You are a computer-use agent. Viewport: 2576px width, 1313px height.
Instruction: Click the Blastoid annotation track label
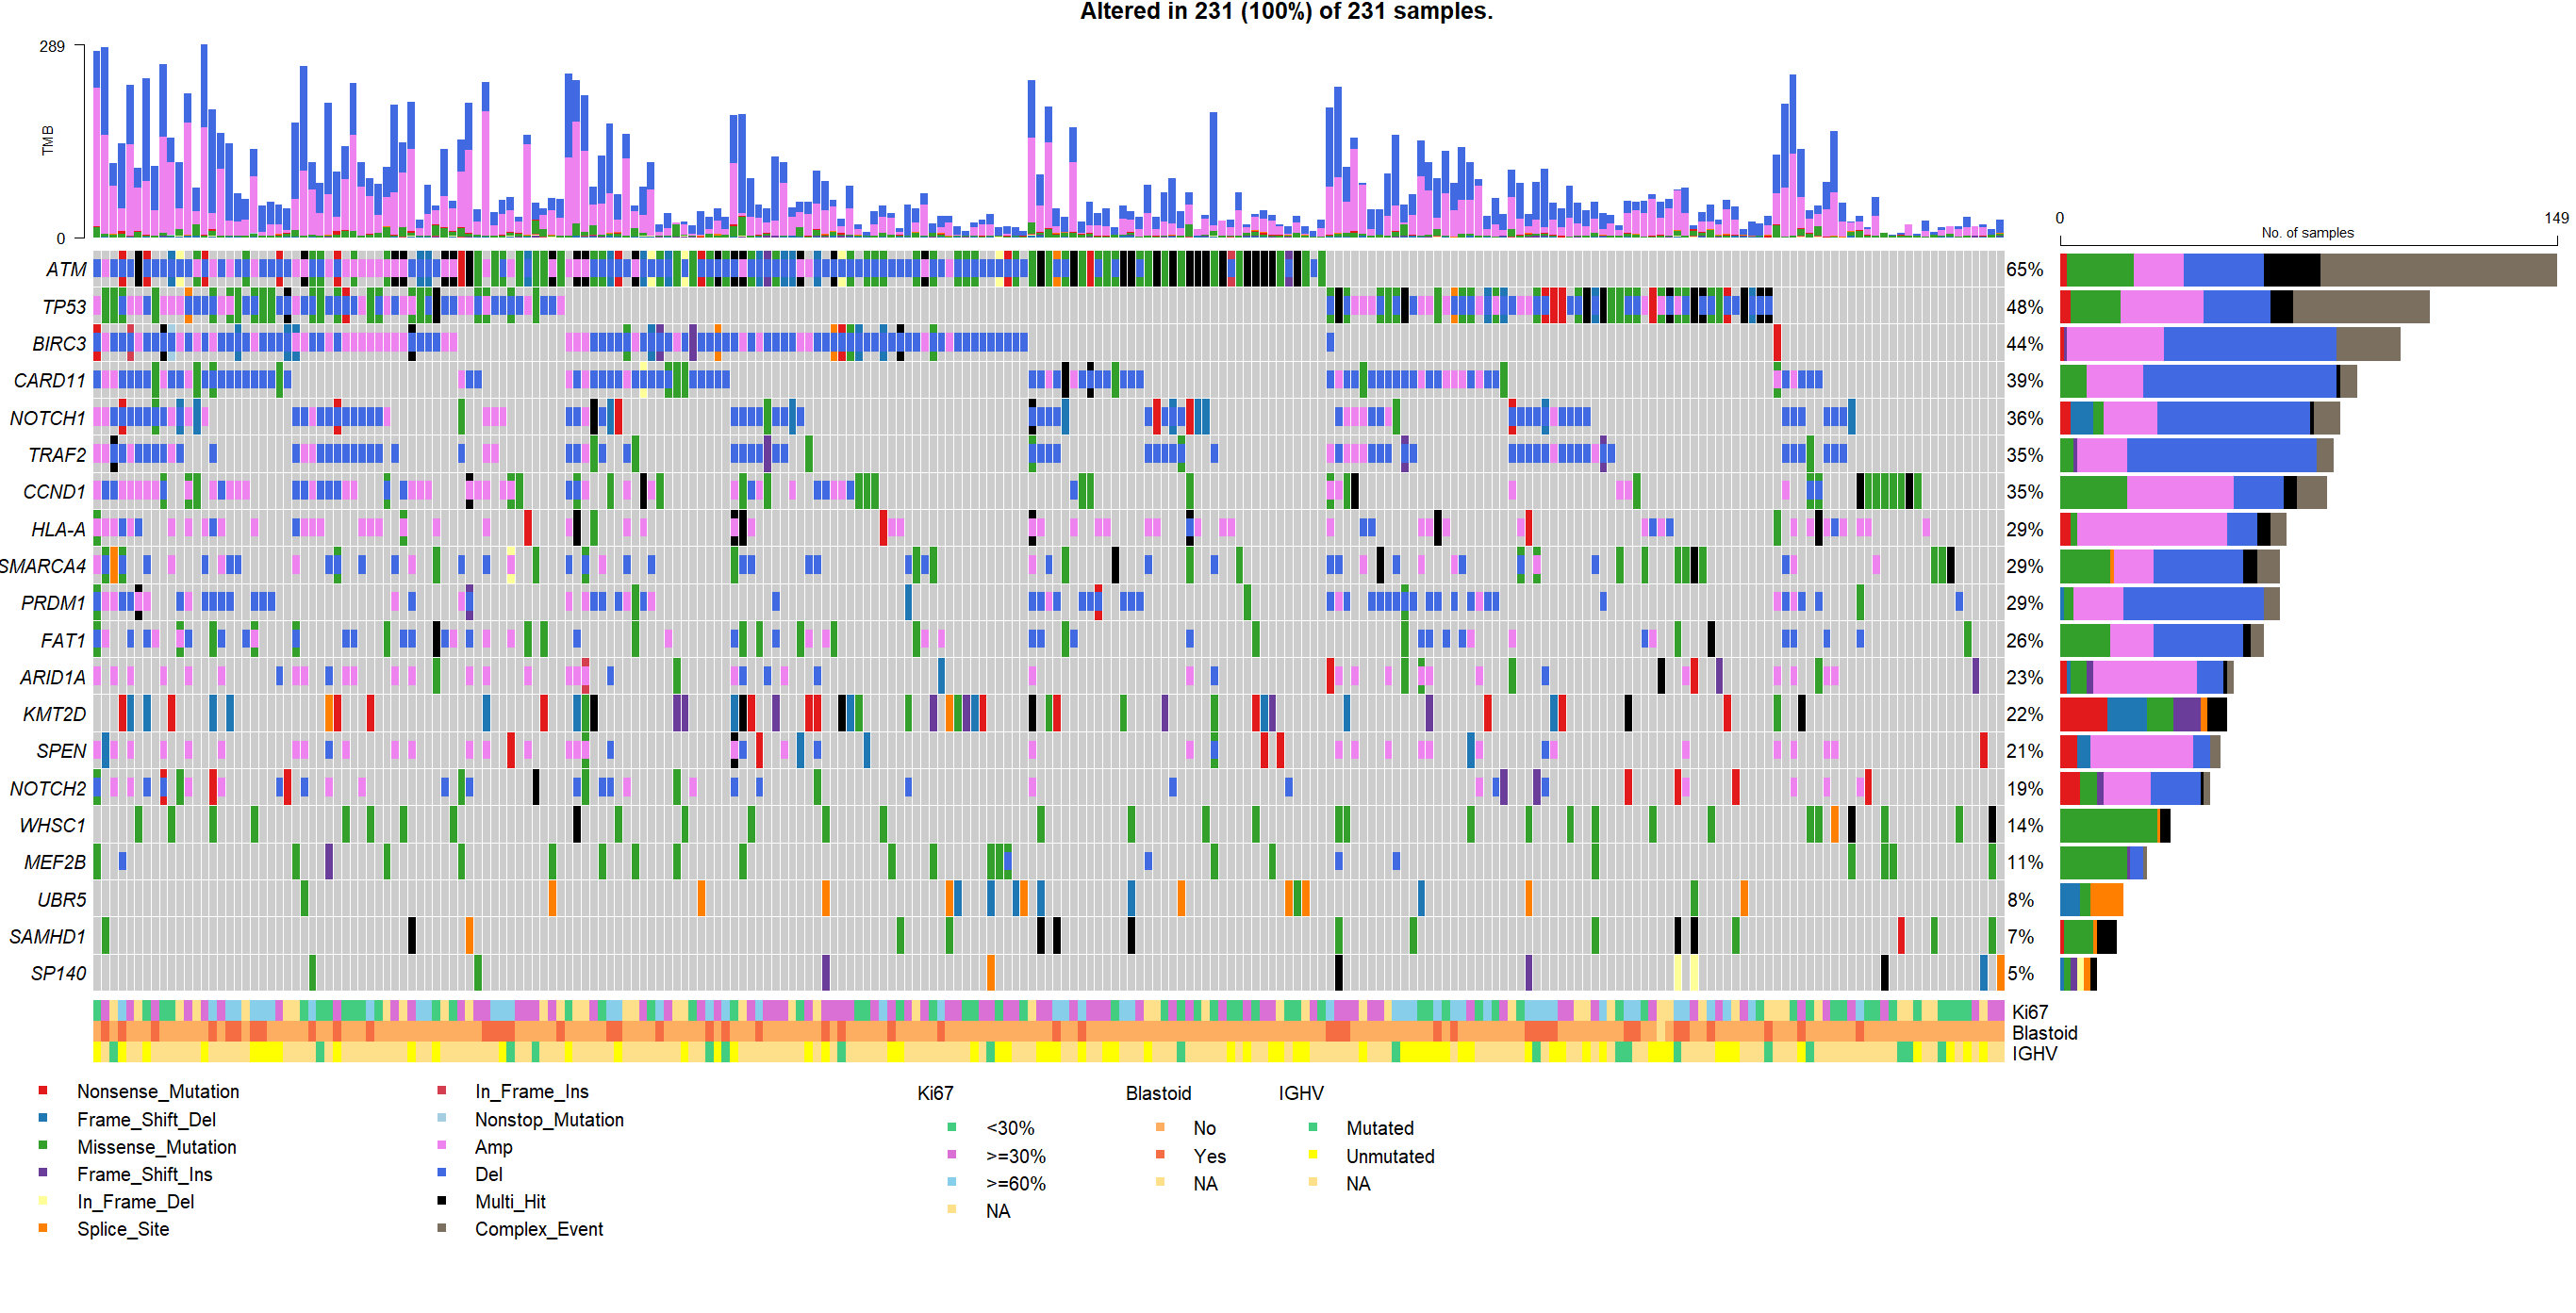click(x=2044, y=1033)
